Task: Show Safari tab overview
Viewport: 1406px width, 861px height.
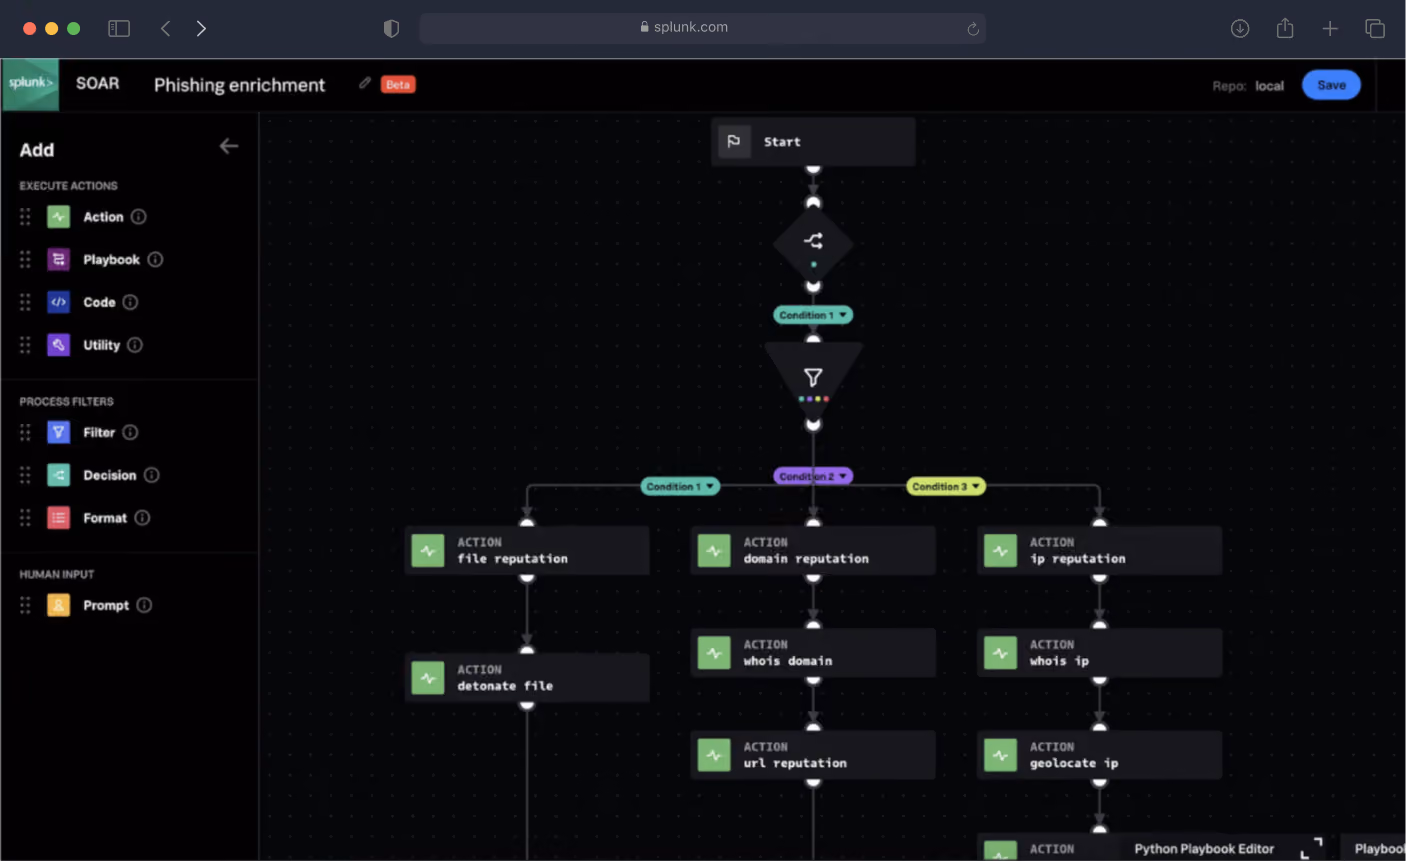Action: point(1375,29)
